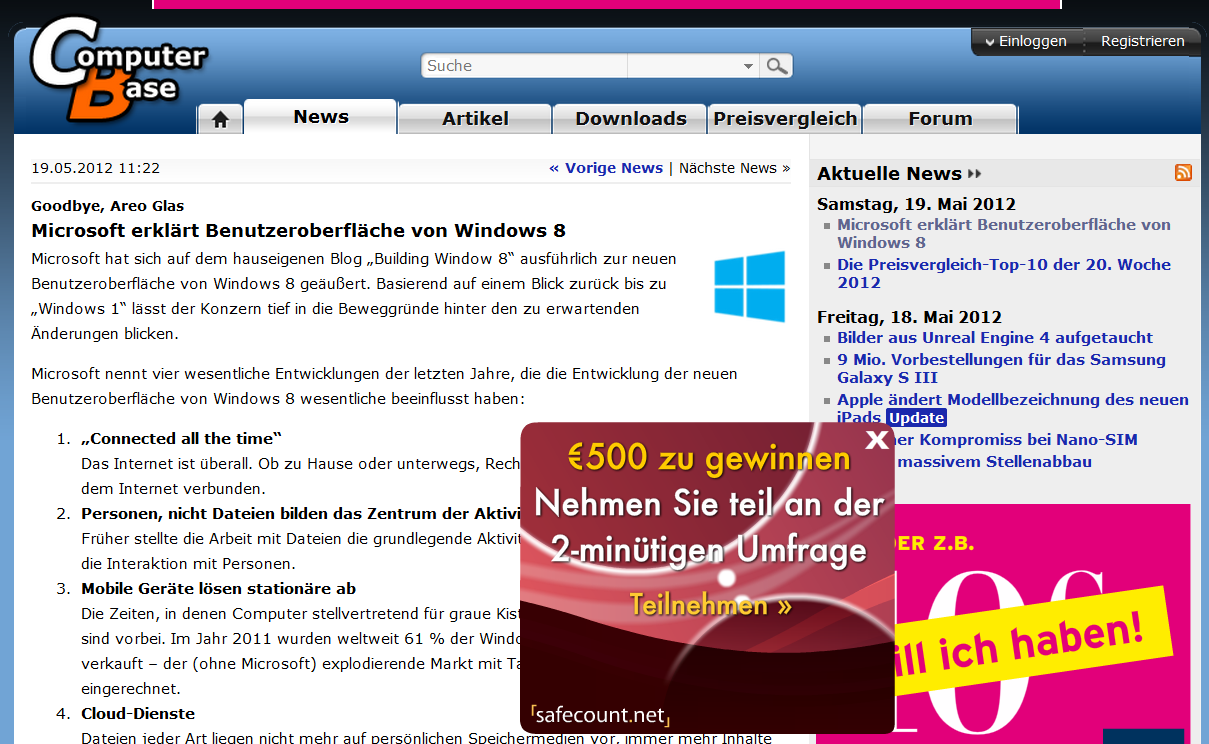
Task: Close the survey popup with the X
Action: tap(877, 440)
